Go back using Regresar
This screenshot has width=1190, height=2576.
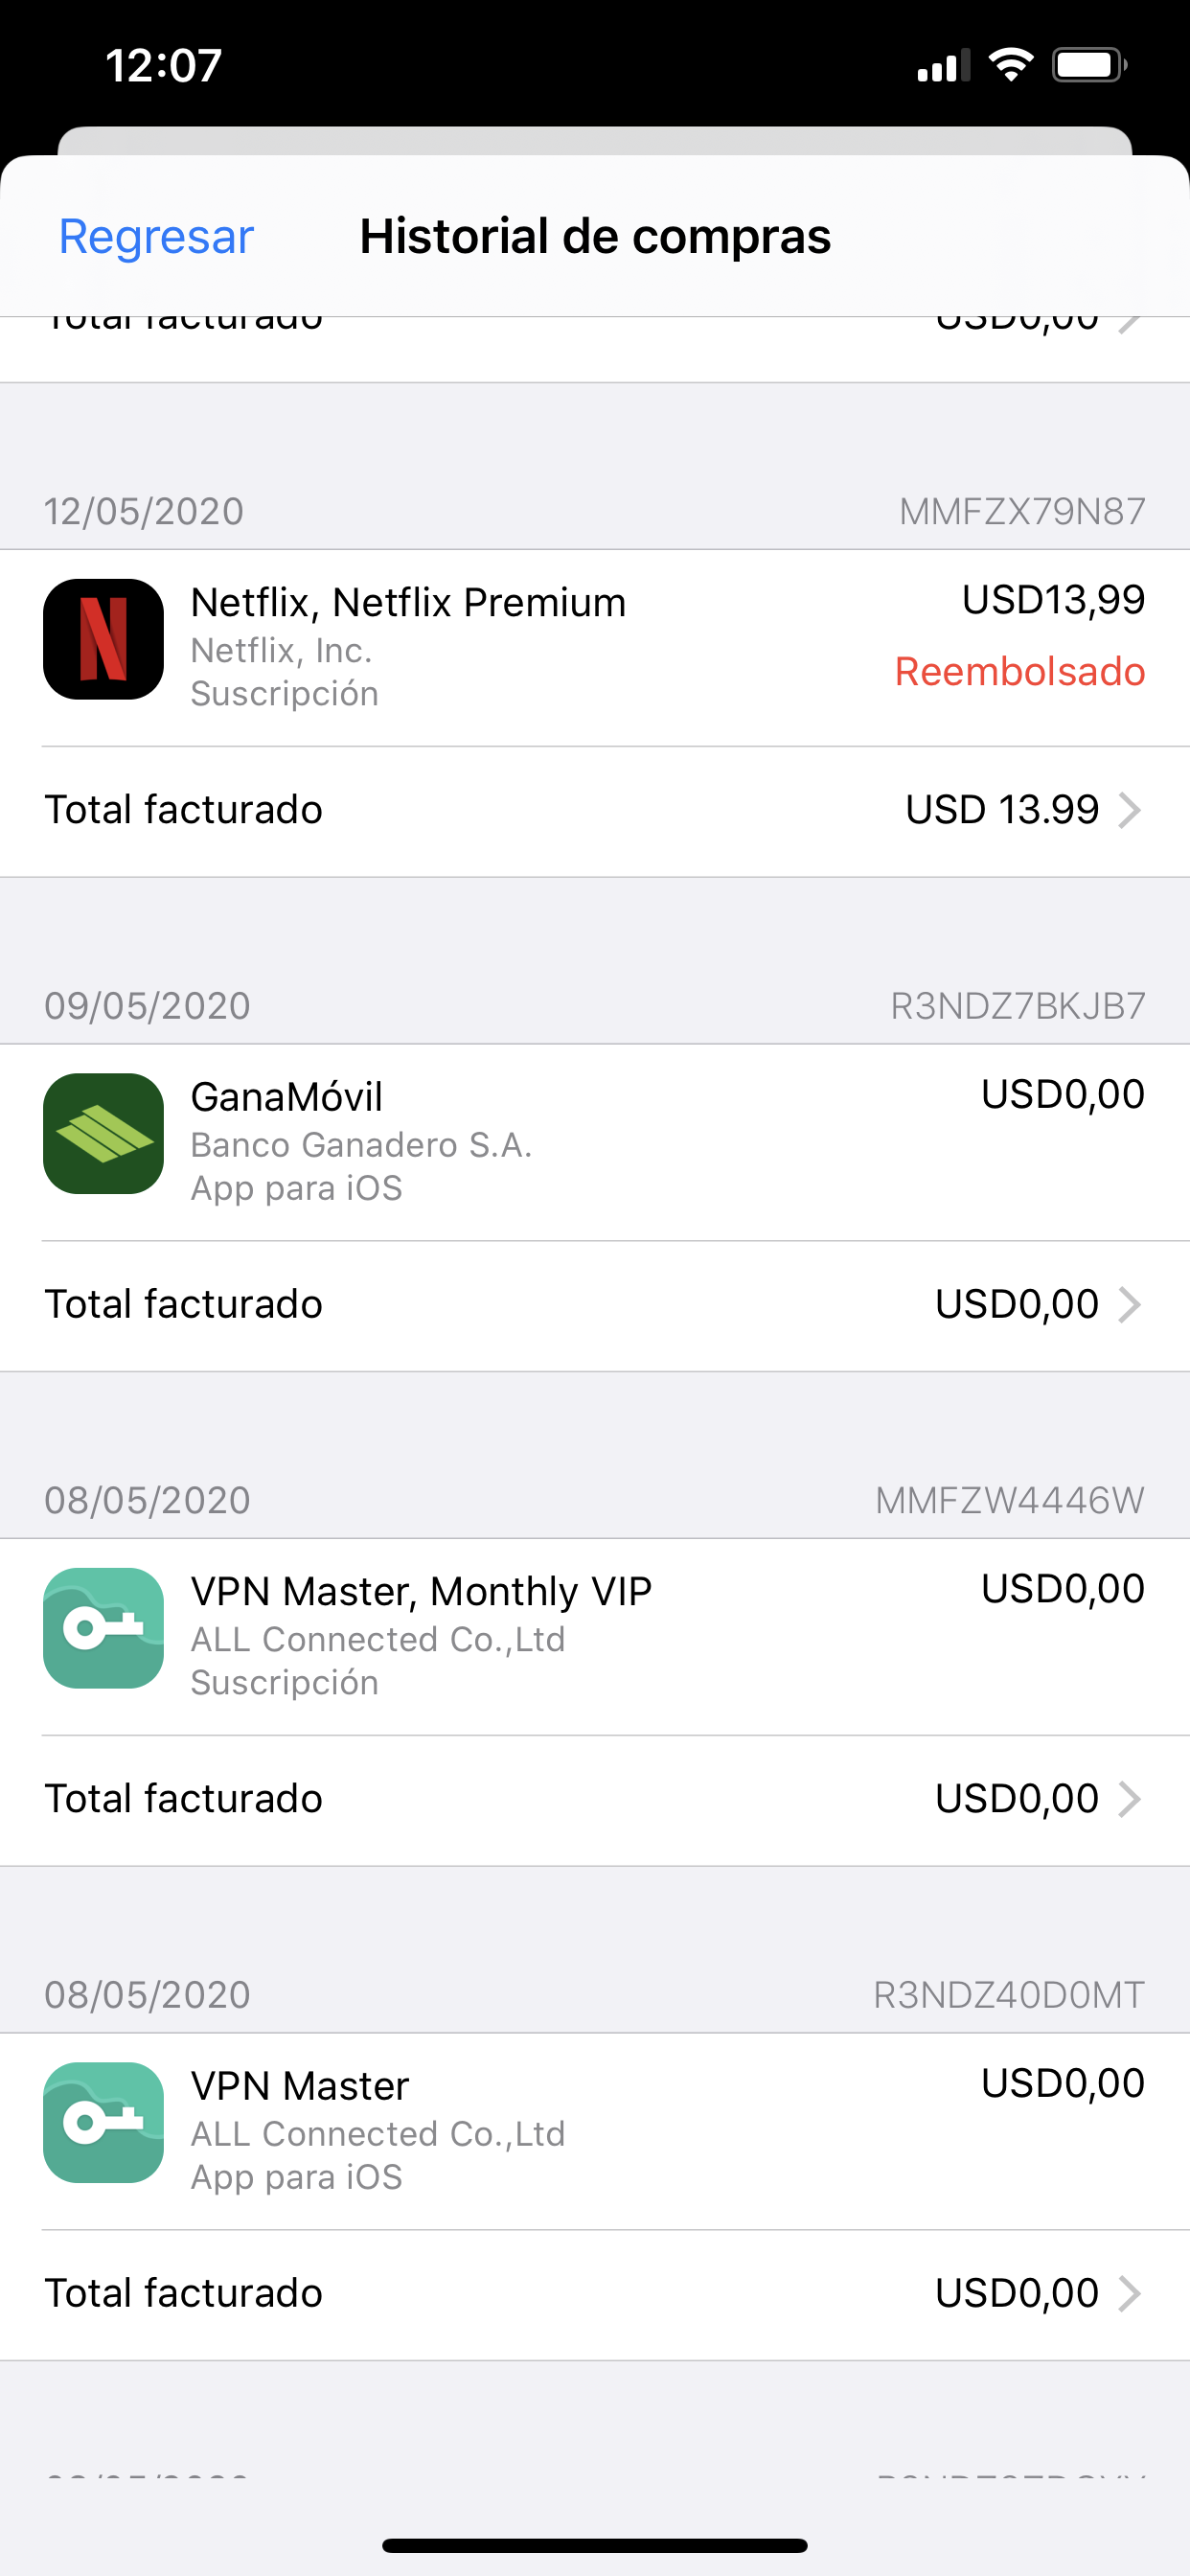(x=156, y=237)
